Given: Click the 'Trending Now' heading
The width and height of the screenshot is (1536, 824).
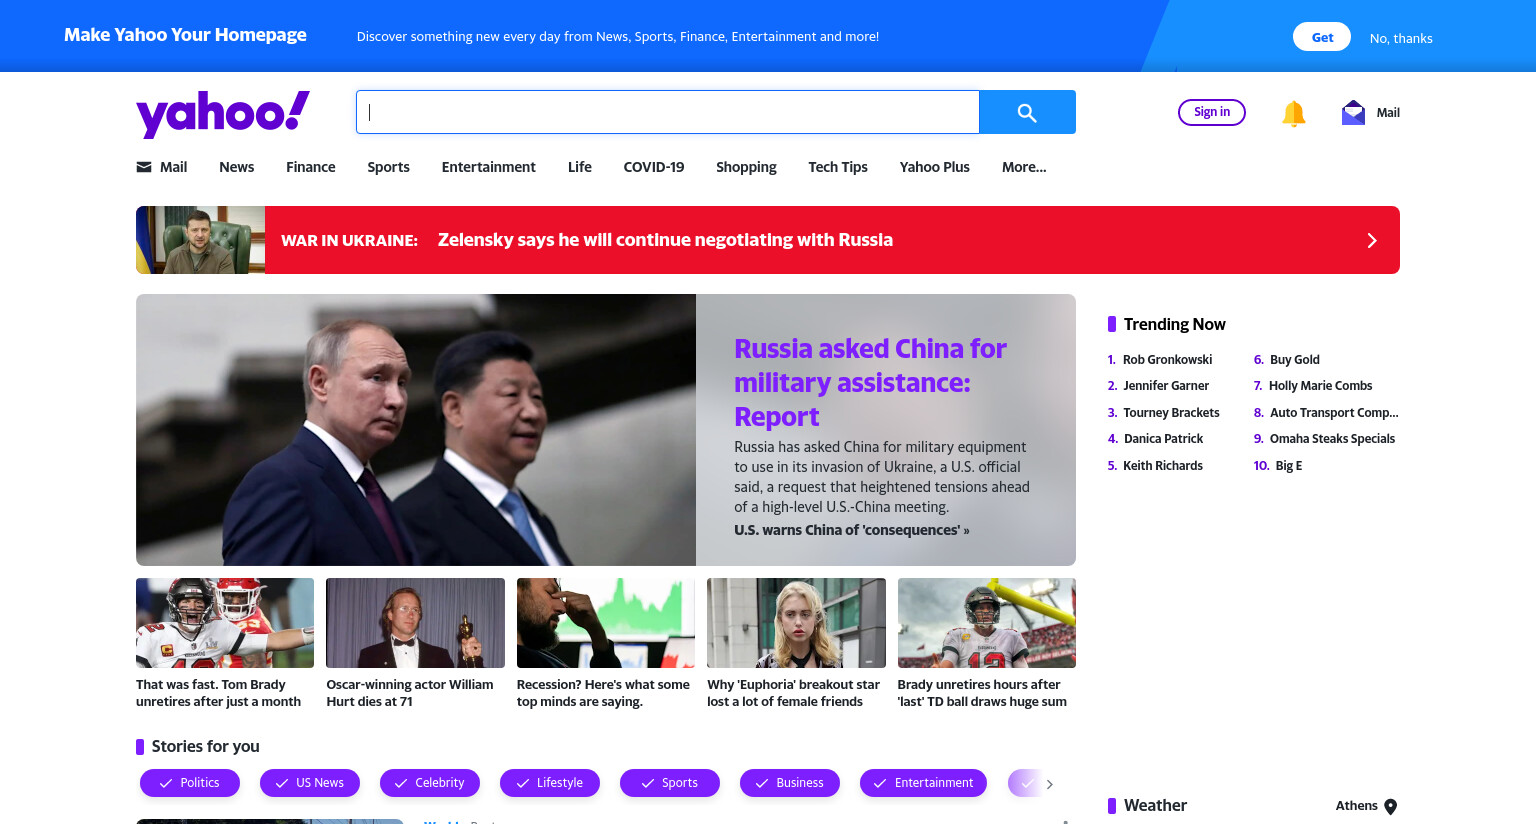Looking at the screenshot, I should (1174, 324).
